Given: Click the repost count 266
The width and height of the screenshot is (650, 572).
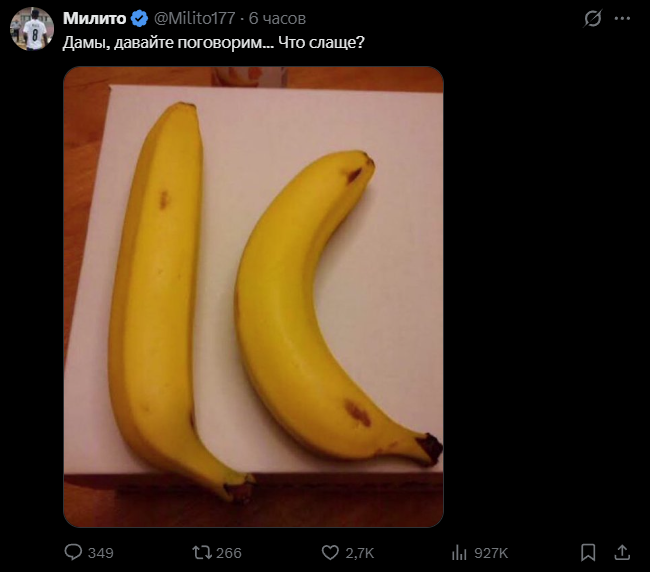Looking at the screenshot, I should click(229, 553).
